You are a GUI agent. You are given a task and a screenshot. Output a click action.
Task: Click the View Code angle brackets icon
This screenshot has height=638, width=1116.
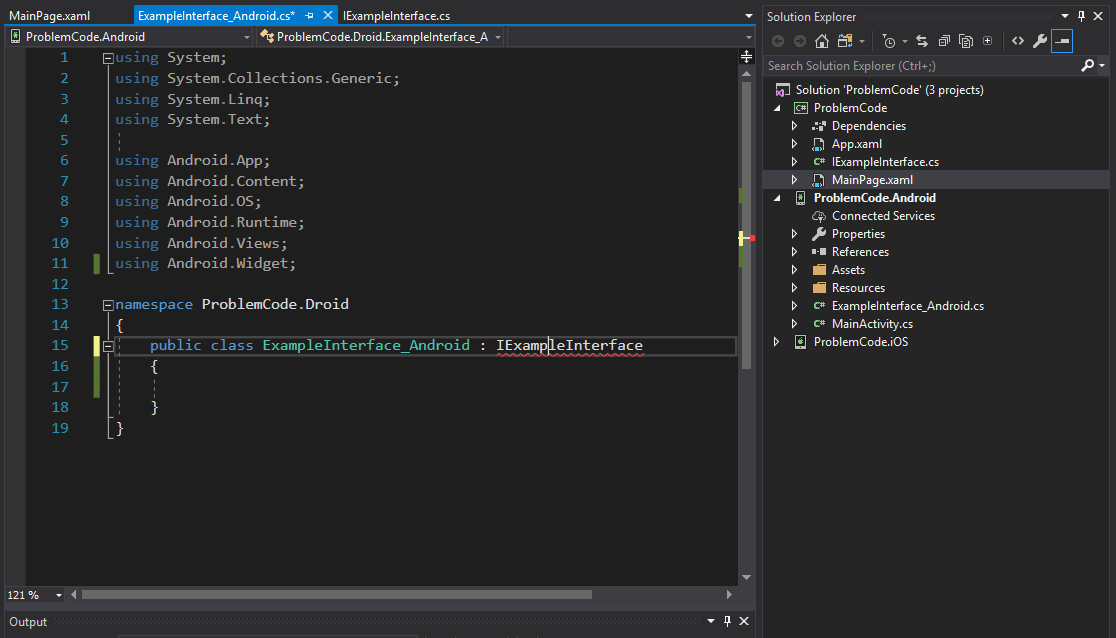pos(1018,41)
